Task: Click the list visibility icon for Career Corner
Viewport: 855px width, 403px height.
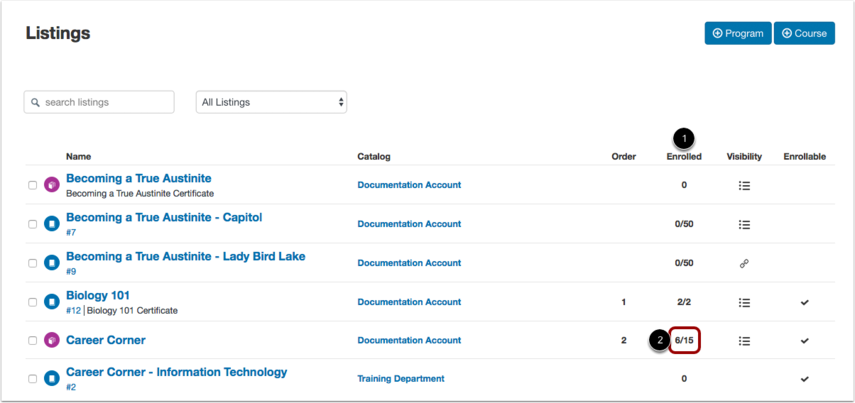Action: [x=744, y=341]
